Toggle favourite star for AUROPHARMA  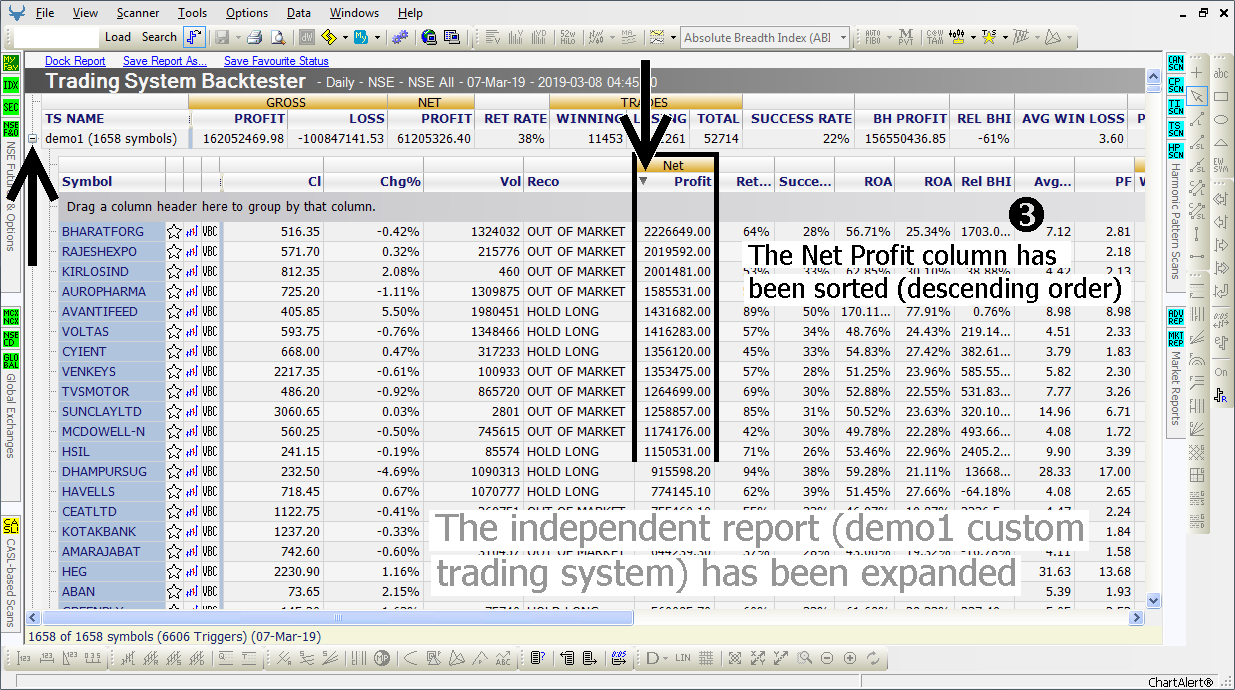(174, 291)
